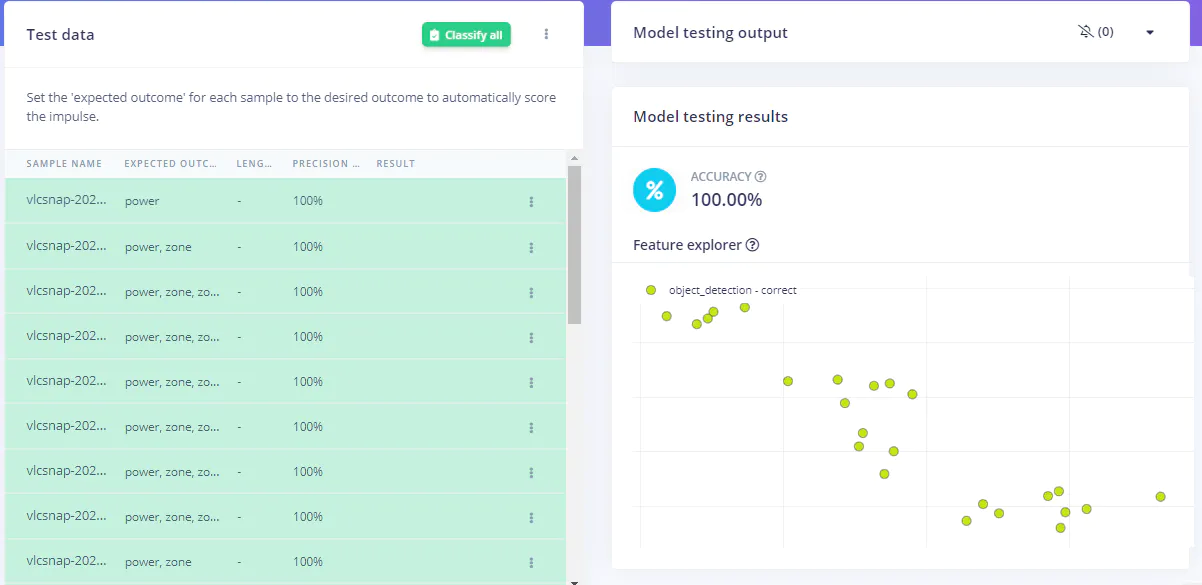Click the LENGTH column header

pos(254,164)
